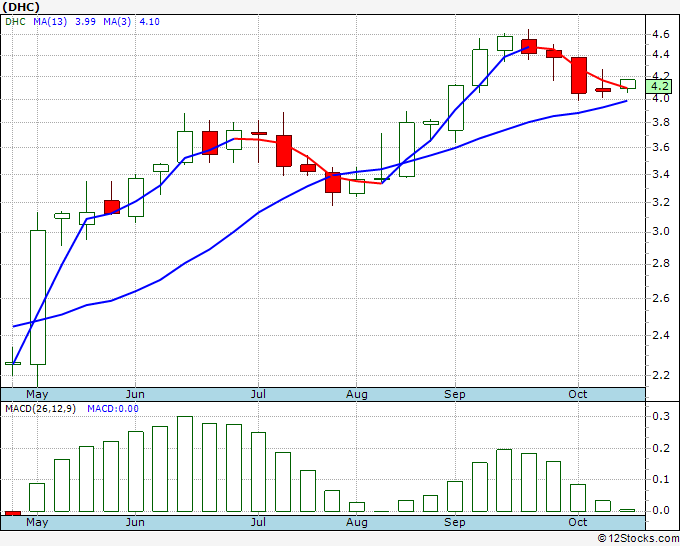The width and height of the screenshot is (680, 546).
Task: Click Sep on the price chart axis
Action: pos(454,395)
